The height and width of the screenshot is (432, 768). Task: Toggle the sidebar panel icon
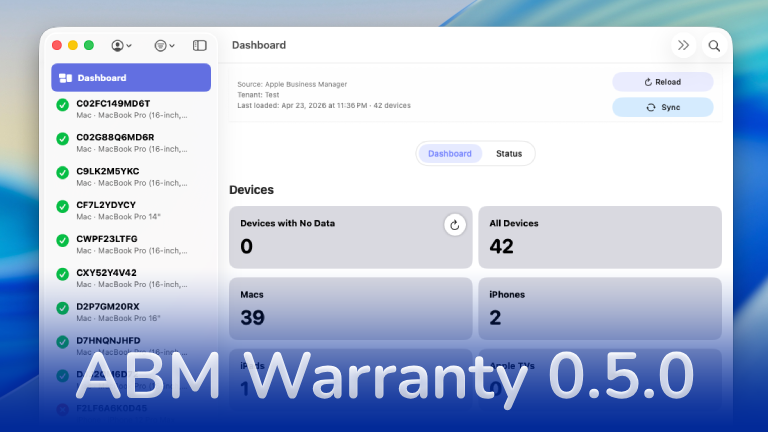200,45
